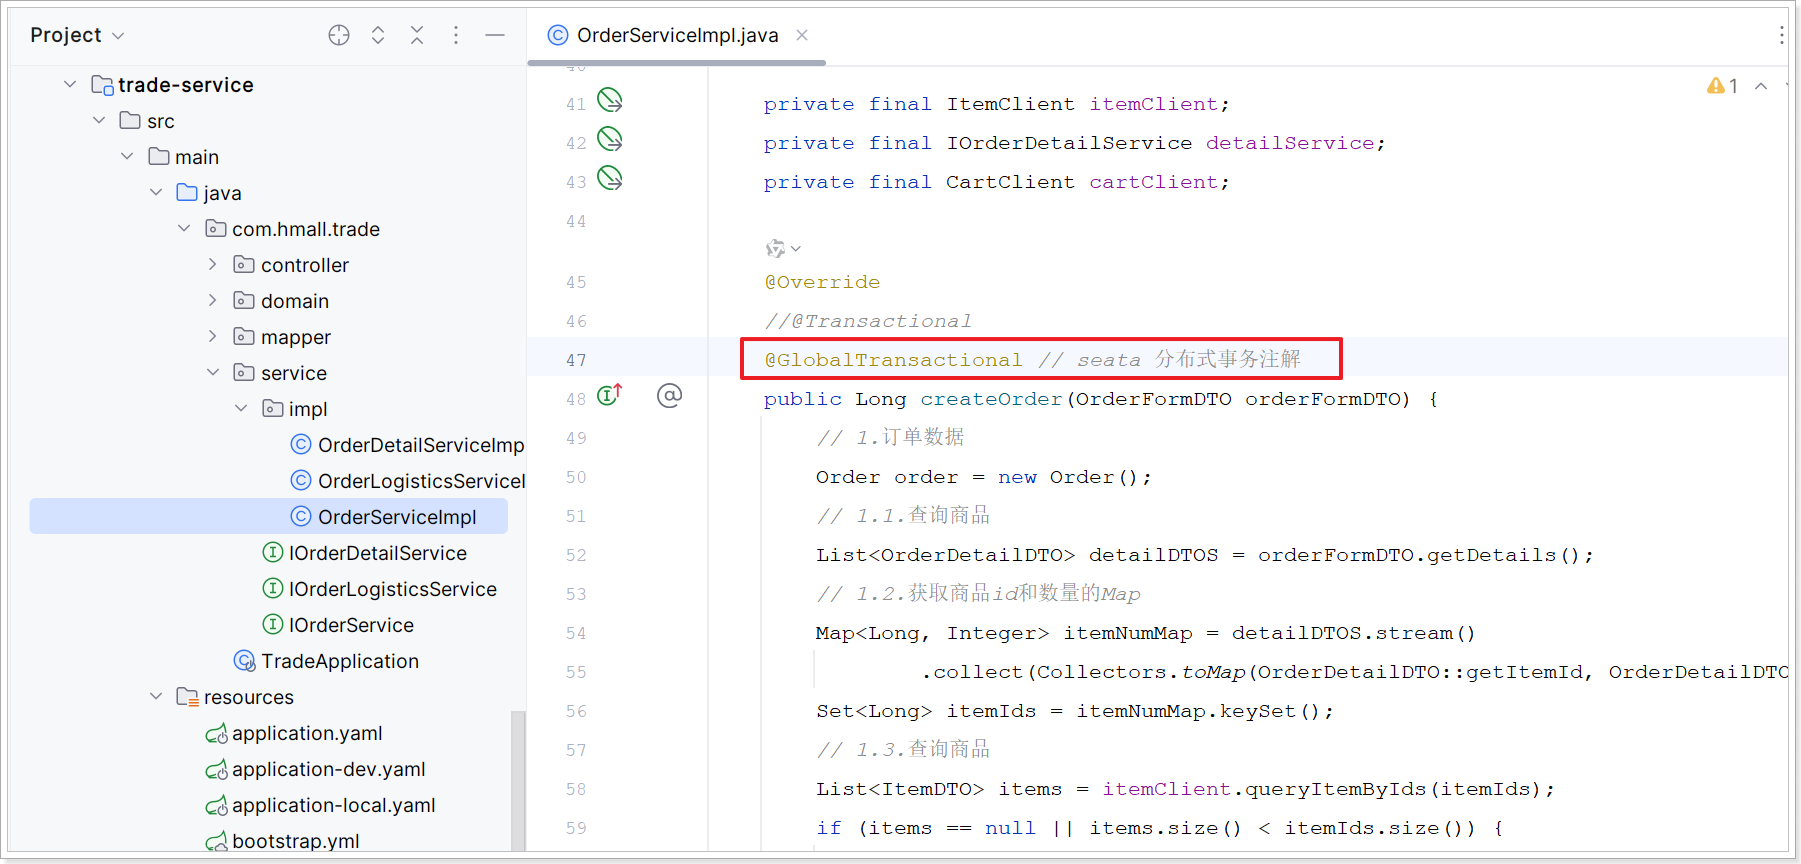Click detailService field on line 42
Image resolution: width=1801 pixels, height=864 pixels.
pyautogui.click(x=1290, y=143)
